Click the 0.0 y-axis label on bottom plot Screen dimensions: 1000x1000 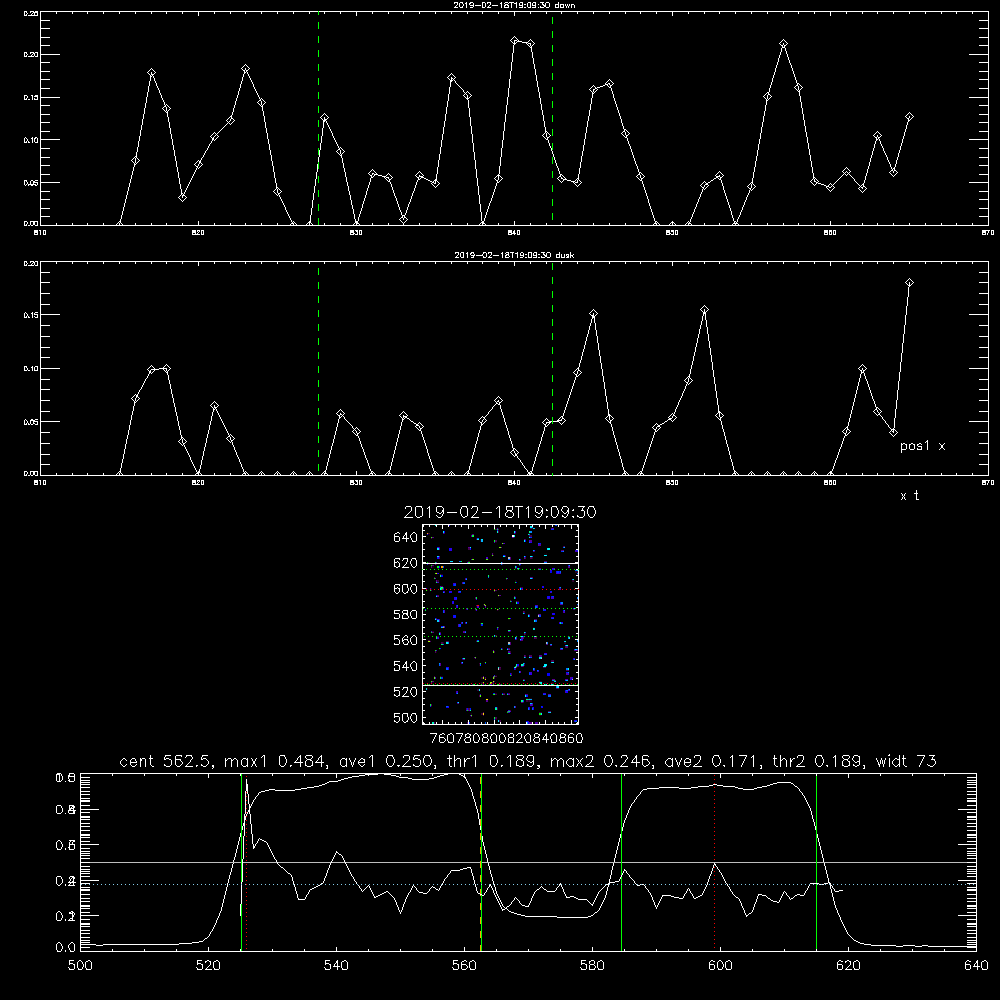coord(65,948)
